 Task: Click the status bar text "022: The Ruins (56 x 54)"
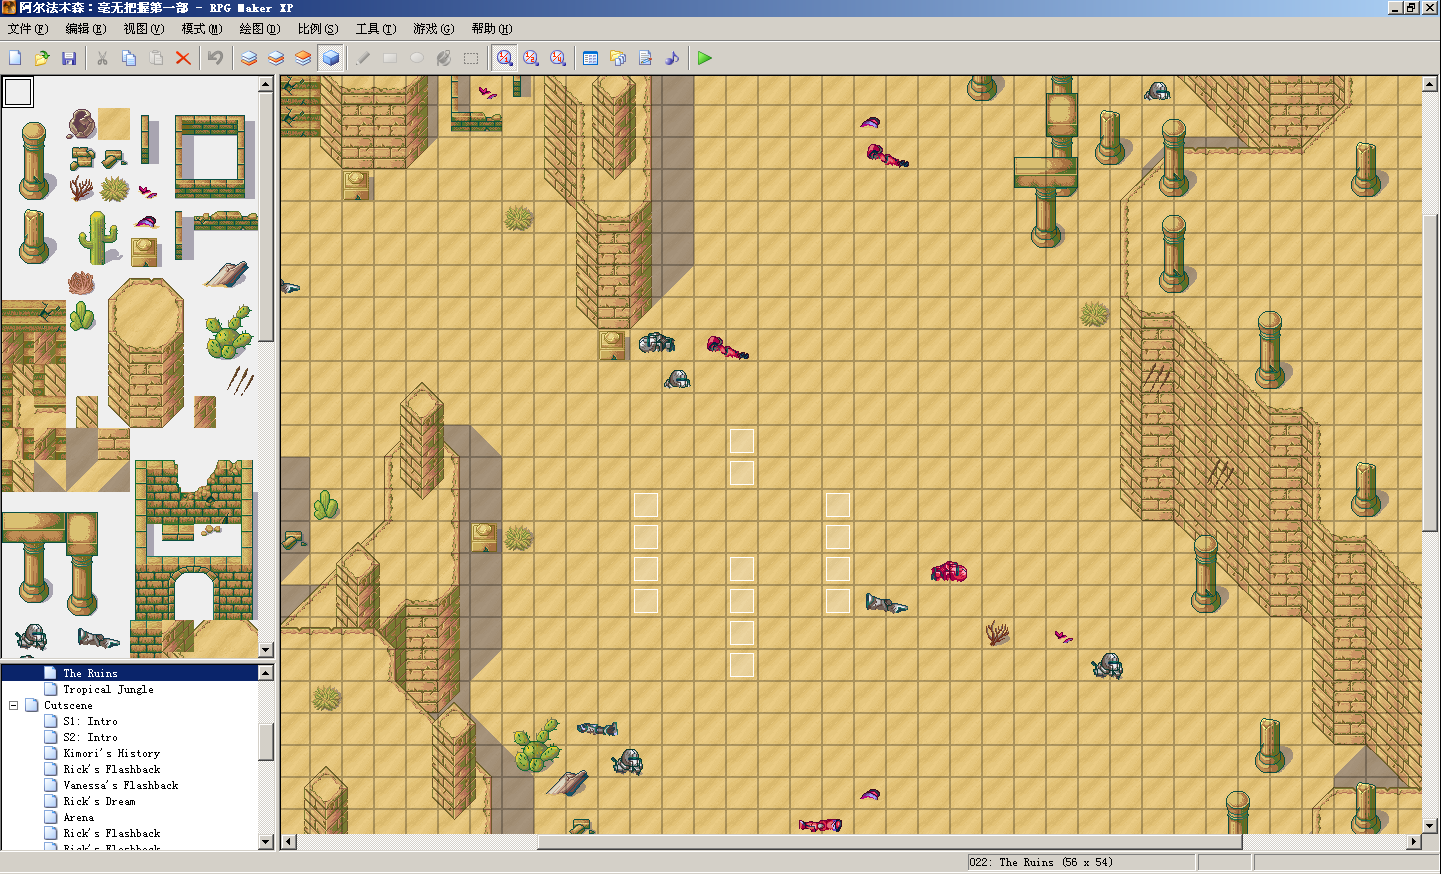1040,862
